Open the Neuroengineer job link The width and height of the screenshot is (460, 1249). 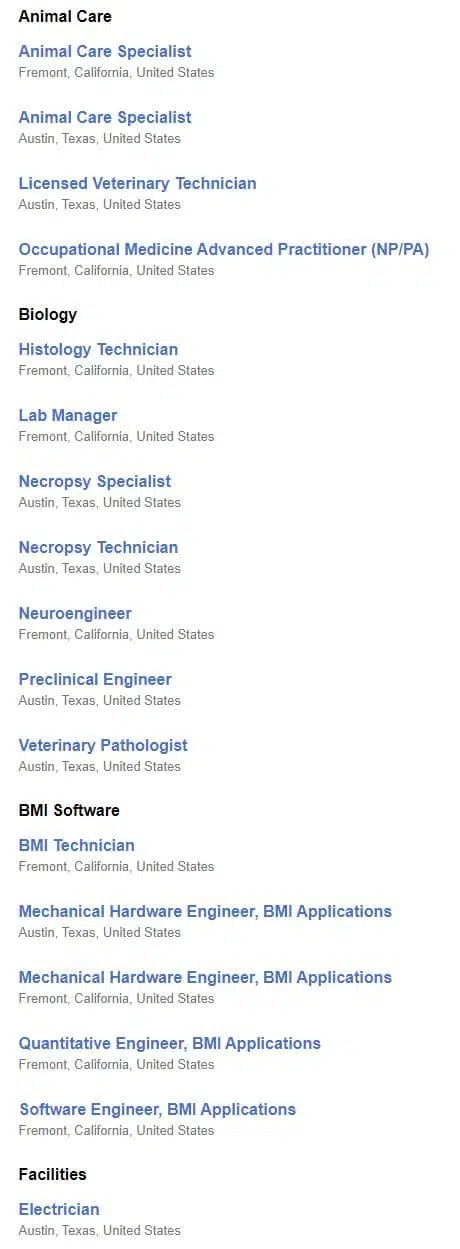pos(75,613)
